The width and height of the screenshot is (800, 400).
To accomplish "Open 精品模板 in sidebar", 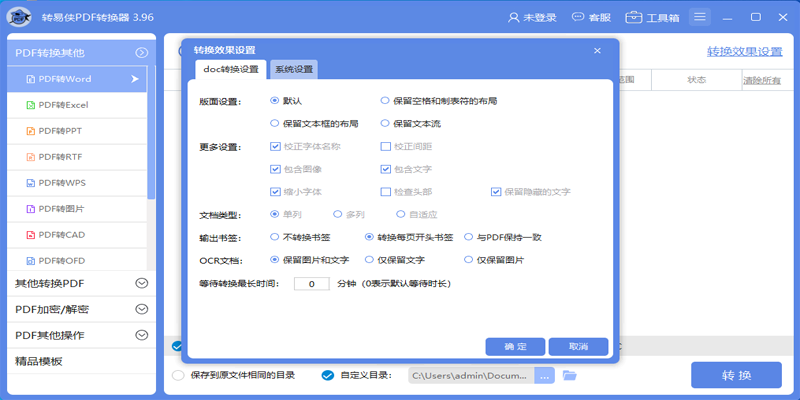I will pyautogui.click(x=82, y=362).
